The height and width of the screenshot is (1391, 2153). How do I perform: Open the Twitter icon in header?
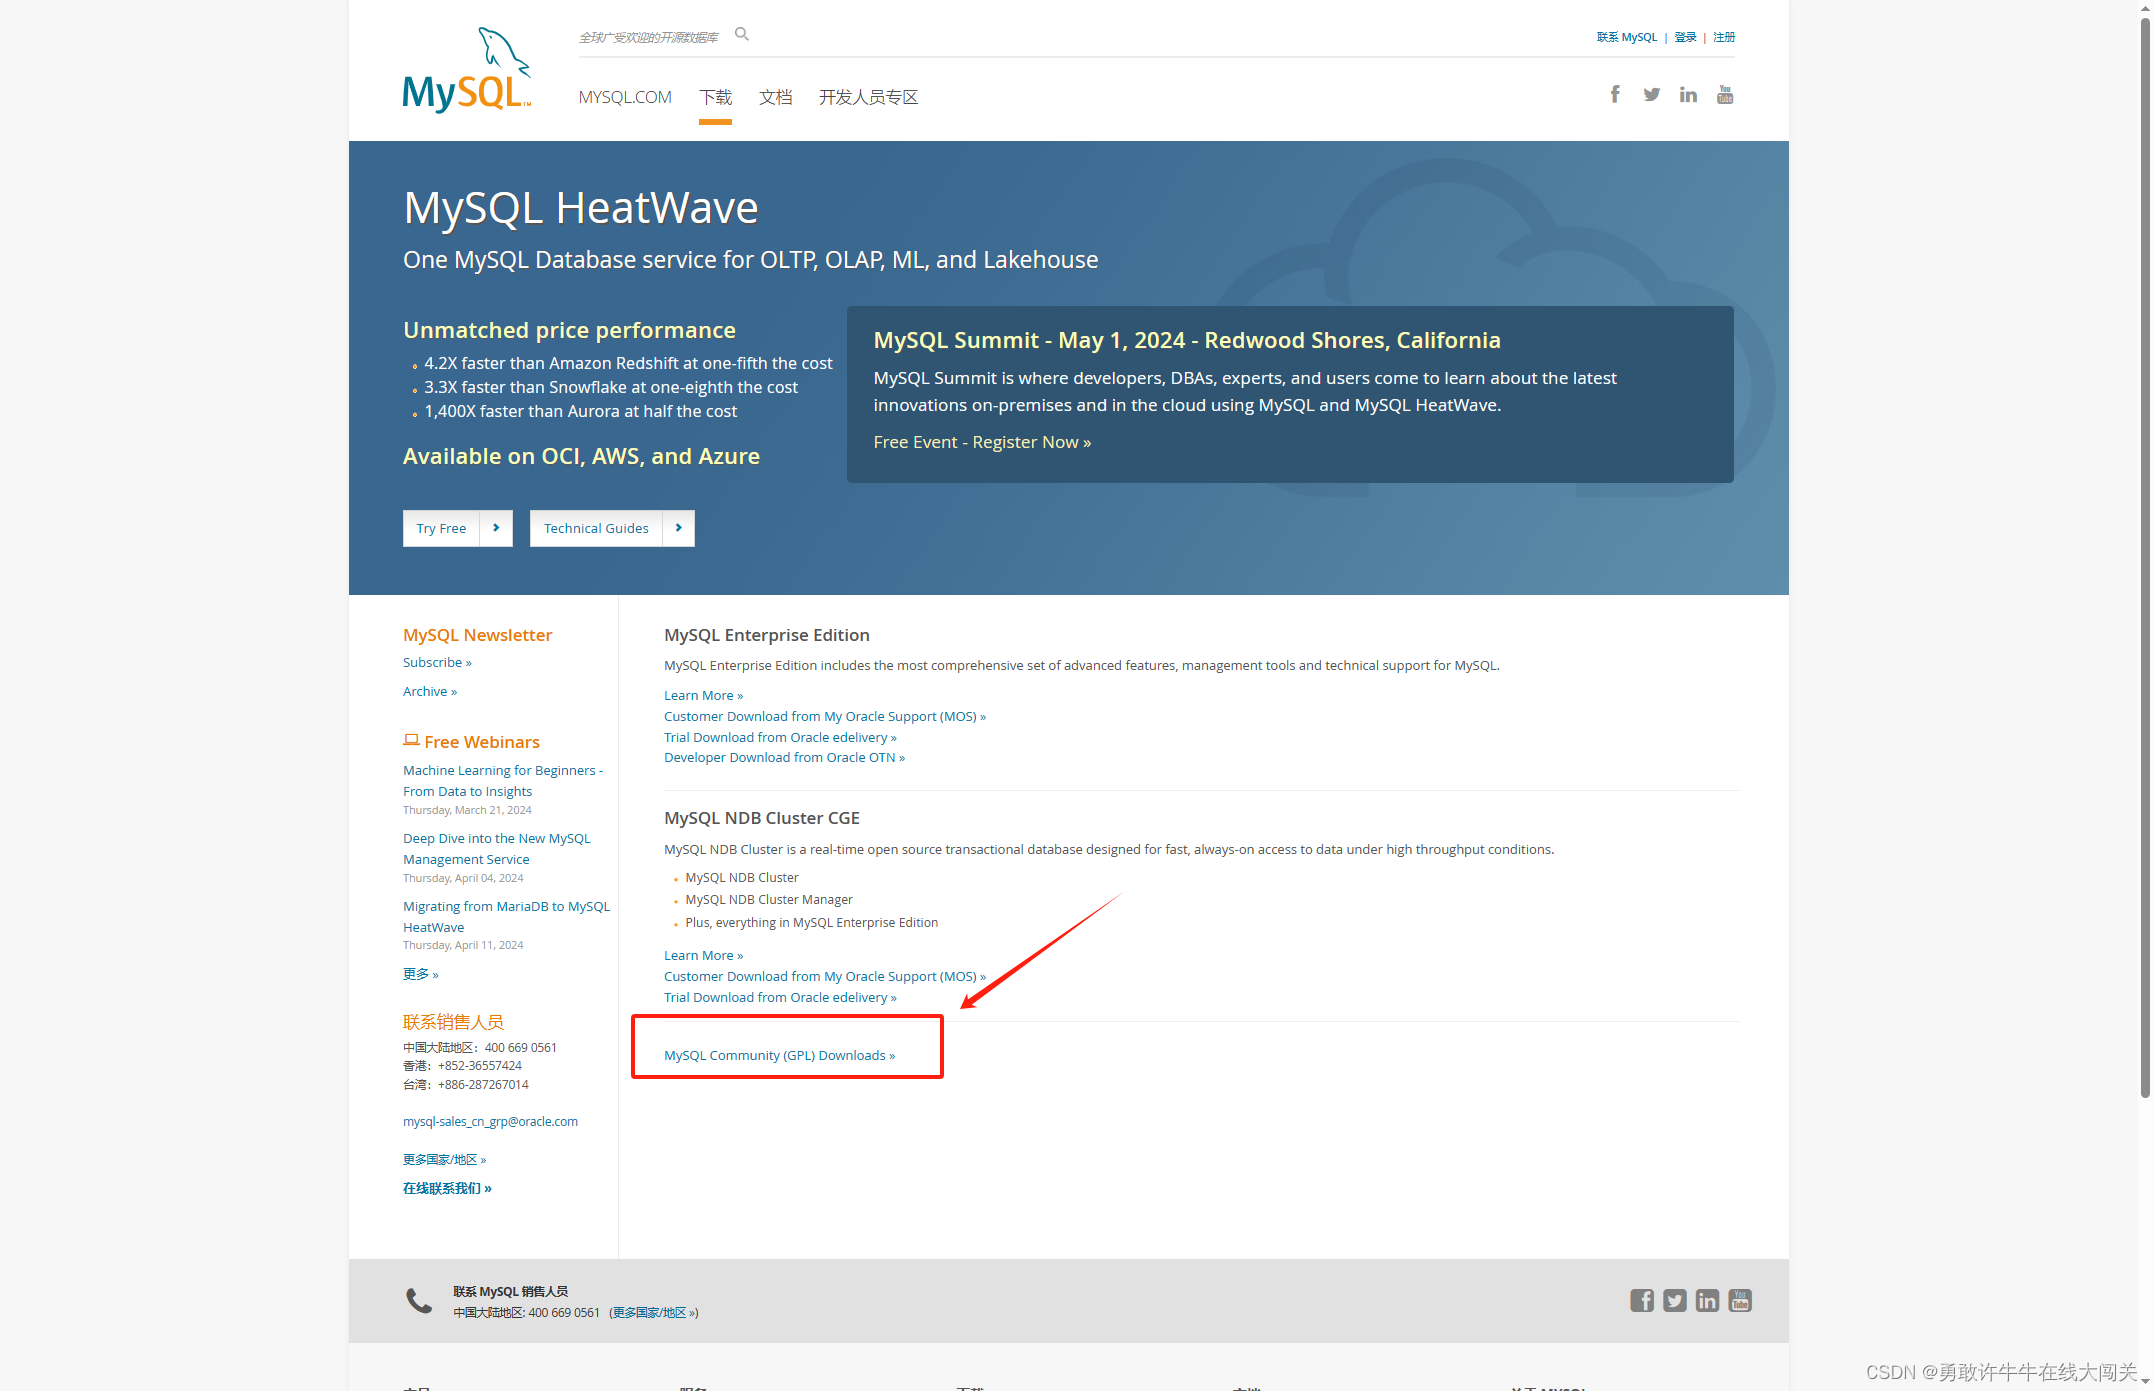1651,94
